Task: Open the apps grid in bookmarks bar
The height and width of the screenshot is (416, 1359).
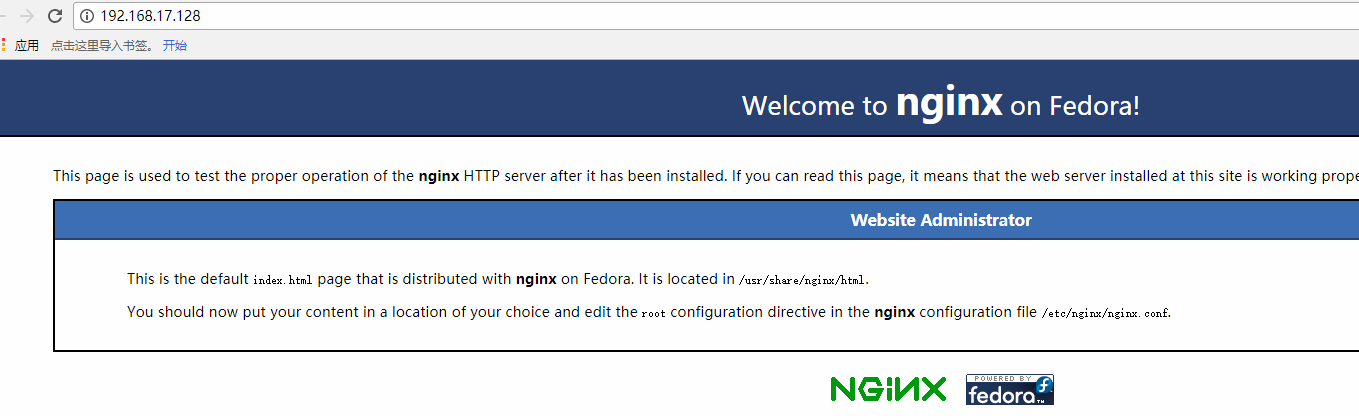Action: (4, 45)
